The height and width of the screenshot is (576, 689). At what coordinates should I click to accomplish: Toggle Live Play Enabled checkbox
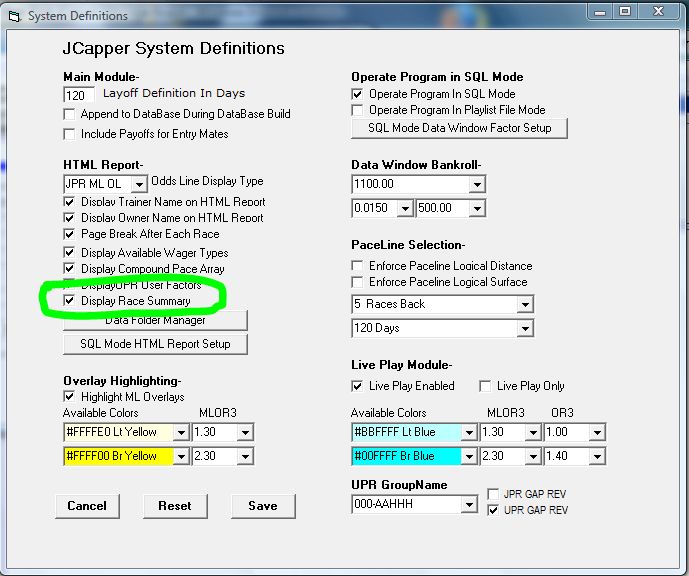tap(358, 386)
